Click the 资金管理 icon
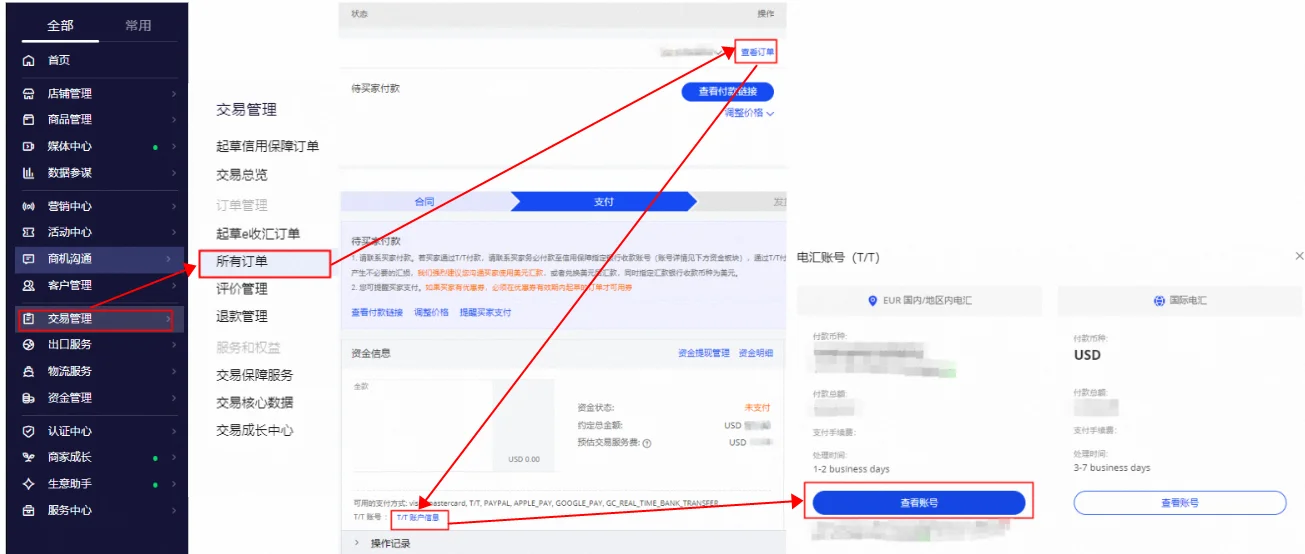The width and height of the screenshot is (1305, 554). pyautogui.click(x=28, y=398)
